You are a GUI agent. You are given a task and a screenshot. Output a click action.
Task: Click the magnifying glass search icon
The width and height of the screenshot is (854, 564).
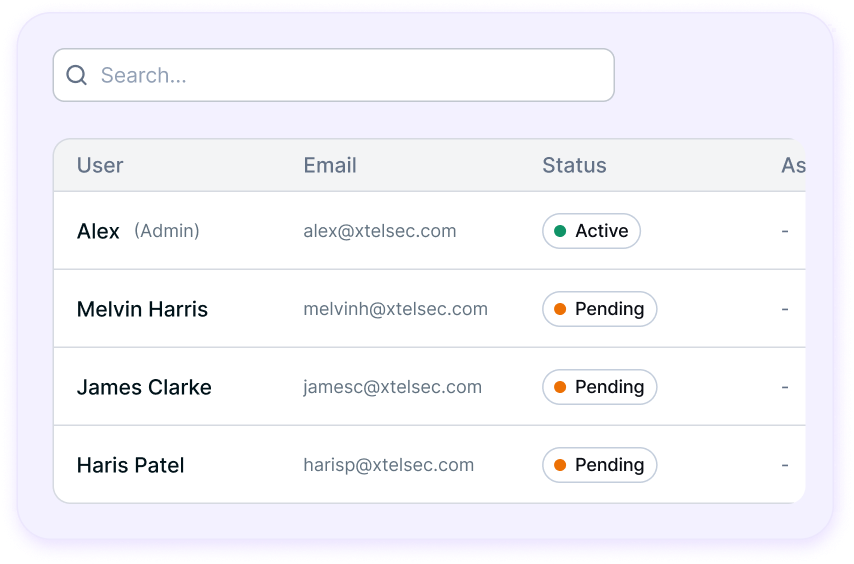[x=76, y=75]
